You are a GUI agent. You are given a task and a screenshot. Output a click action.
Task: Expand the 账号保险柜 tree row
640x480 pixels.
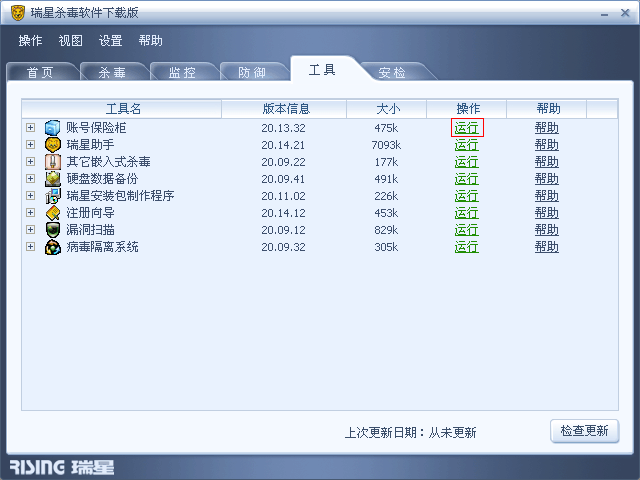31,128
